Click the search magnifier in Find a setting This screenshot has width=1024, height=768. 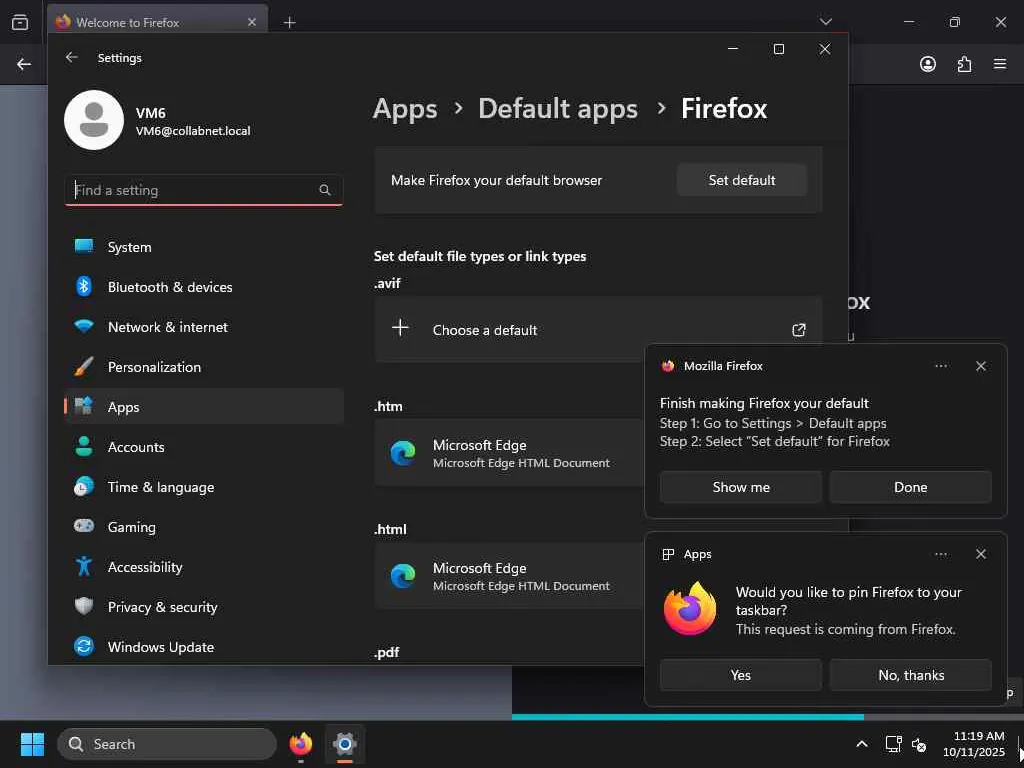(325, 190)
